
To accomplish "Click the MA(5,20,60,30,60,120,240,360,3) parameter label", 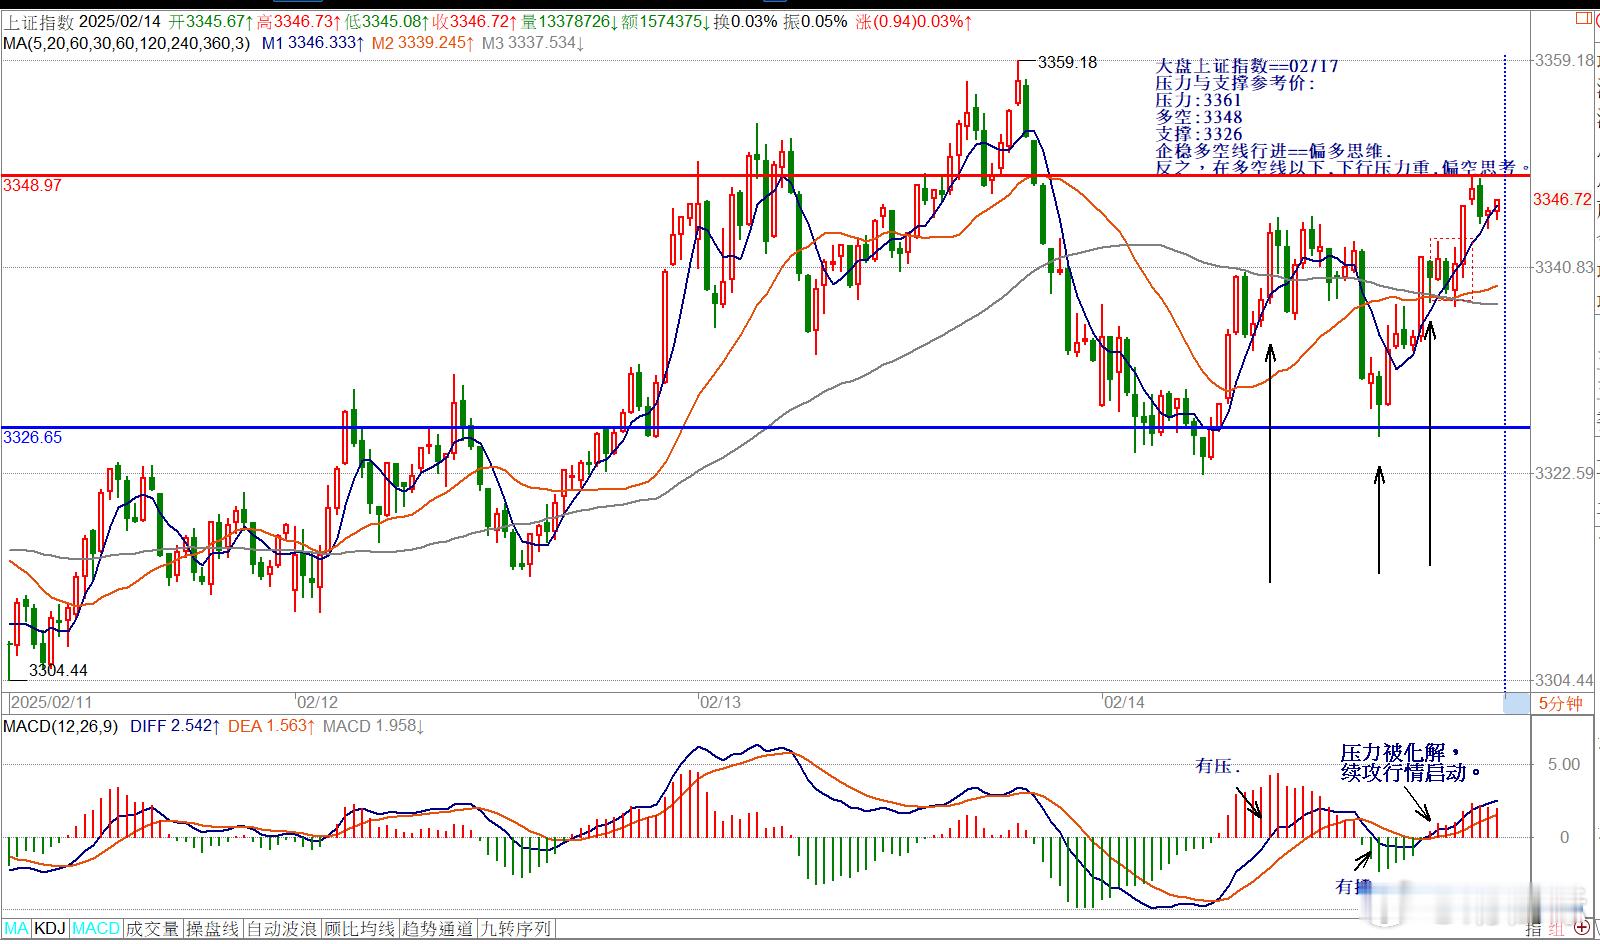I will click(x=128, y=43).
